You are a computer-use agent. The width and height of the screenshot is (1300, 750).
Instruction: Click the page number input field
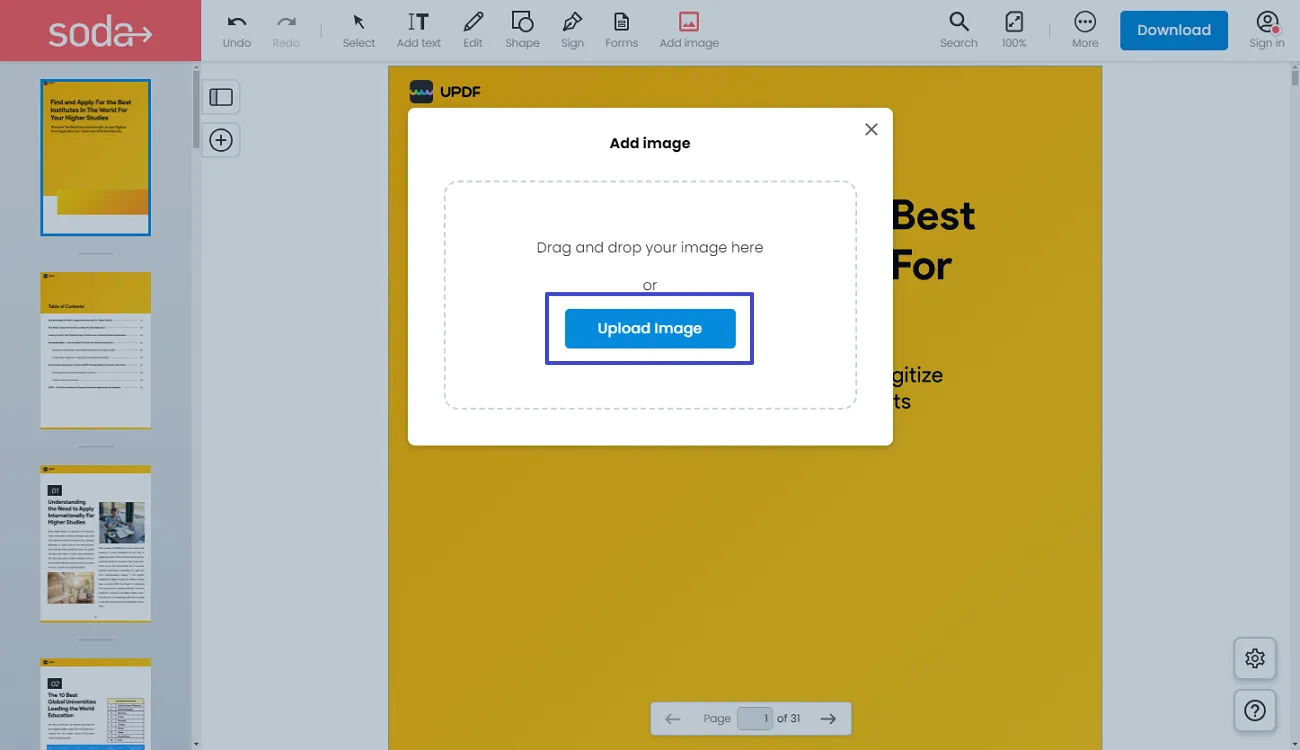click(755, 718)
